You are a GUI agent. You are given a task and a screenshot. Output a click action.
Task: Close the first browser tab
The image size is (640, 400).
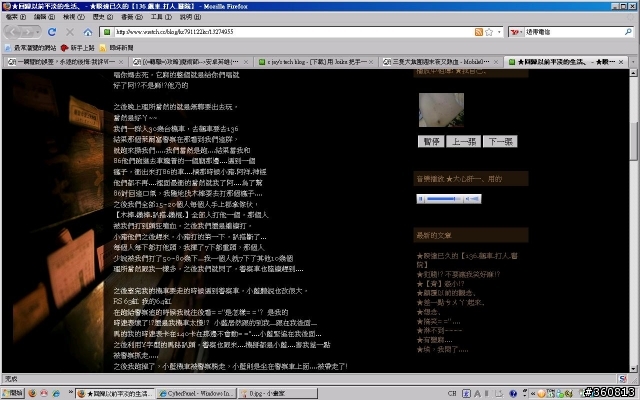pyautogui.click(x=121, y=62)
